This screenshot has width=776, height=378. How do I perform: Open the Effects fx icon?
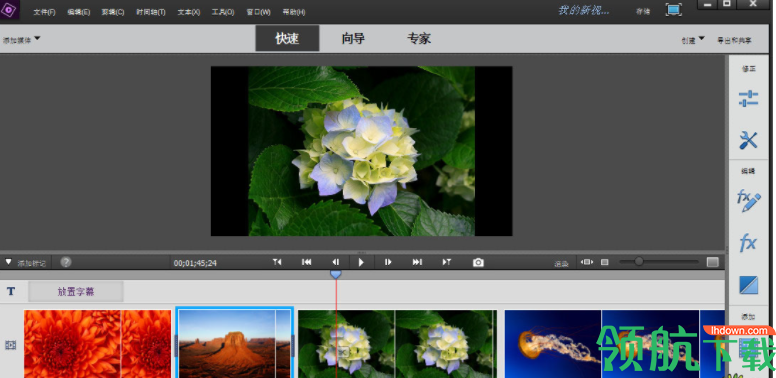pos(748,243)
